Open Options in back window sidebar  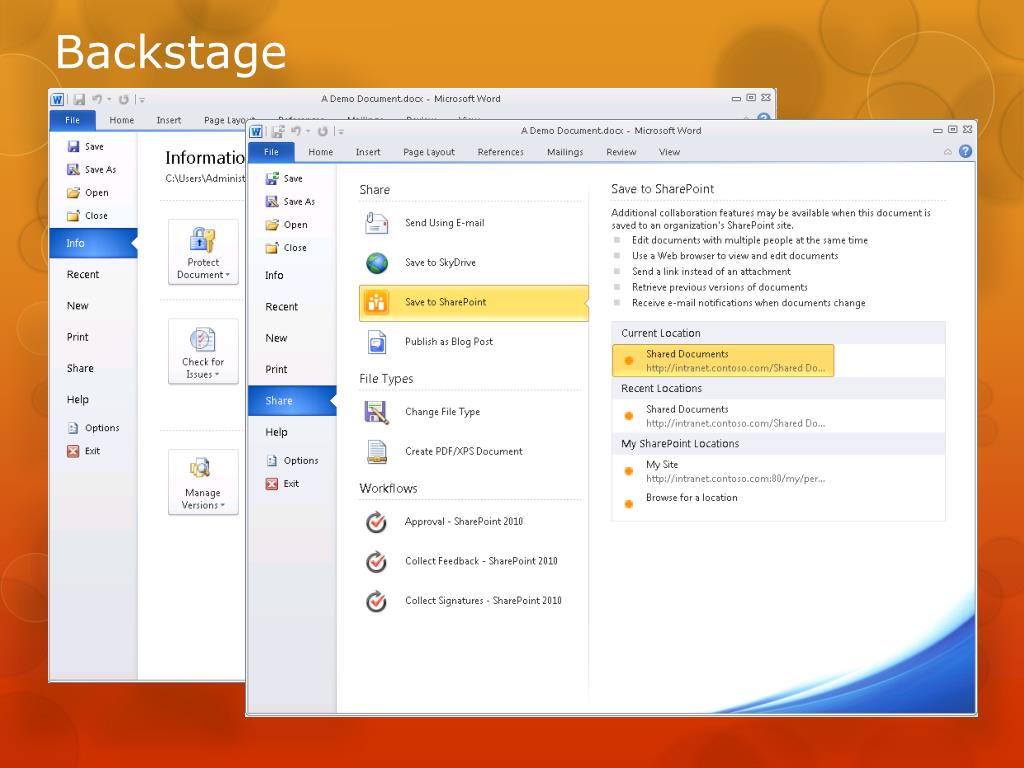click(93, 428)
